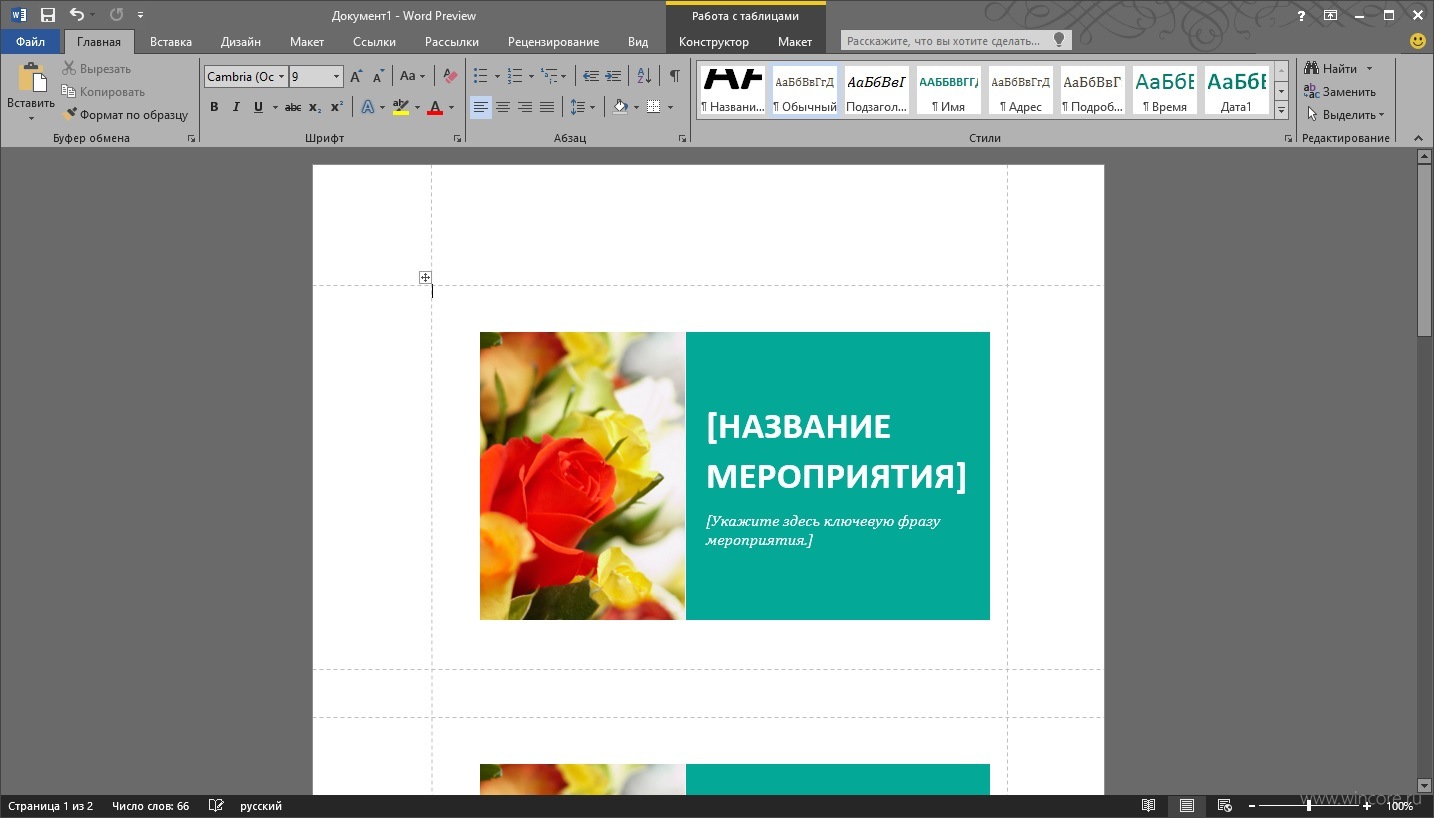Decrease paragraph indent
The image size is (1434, 818).
[x=591, y=76]
